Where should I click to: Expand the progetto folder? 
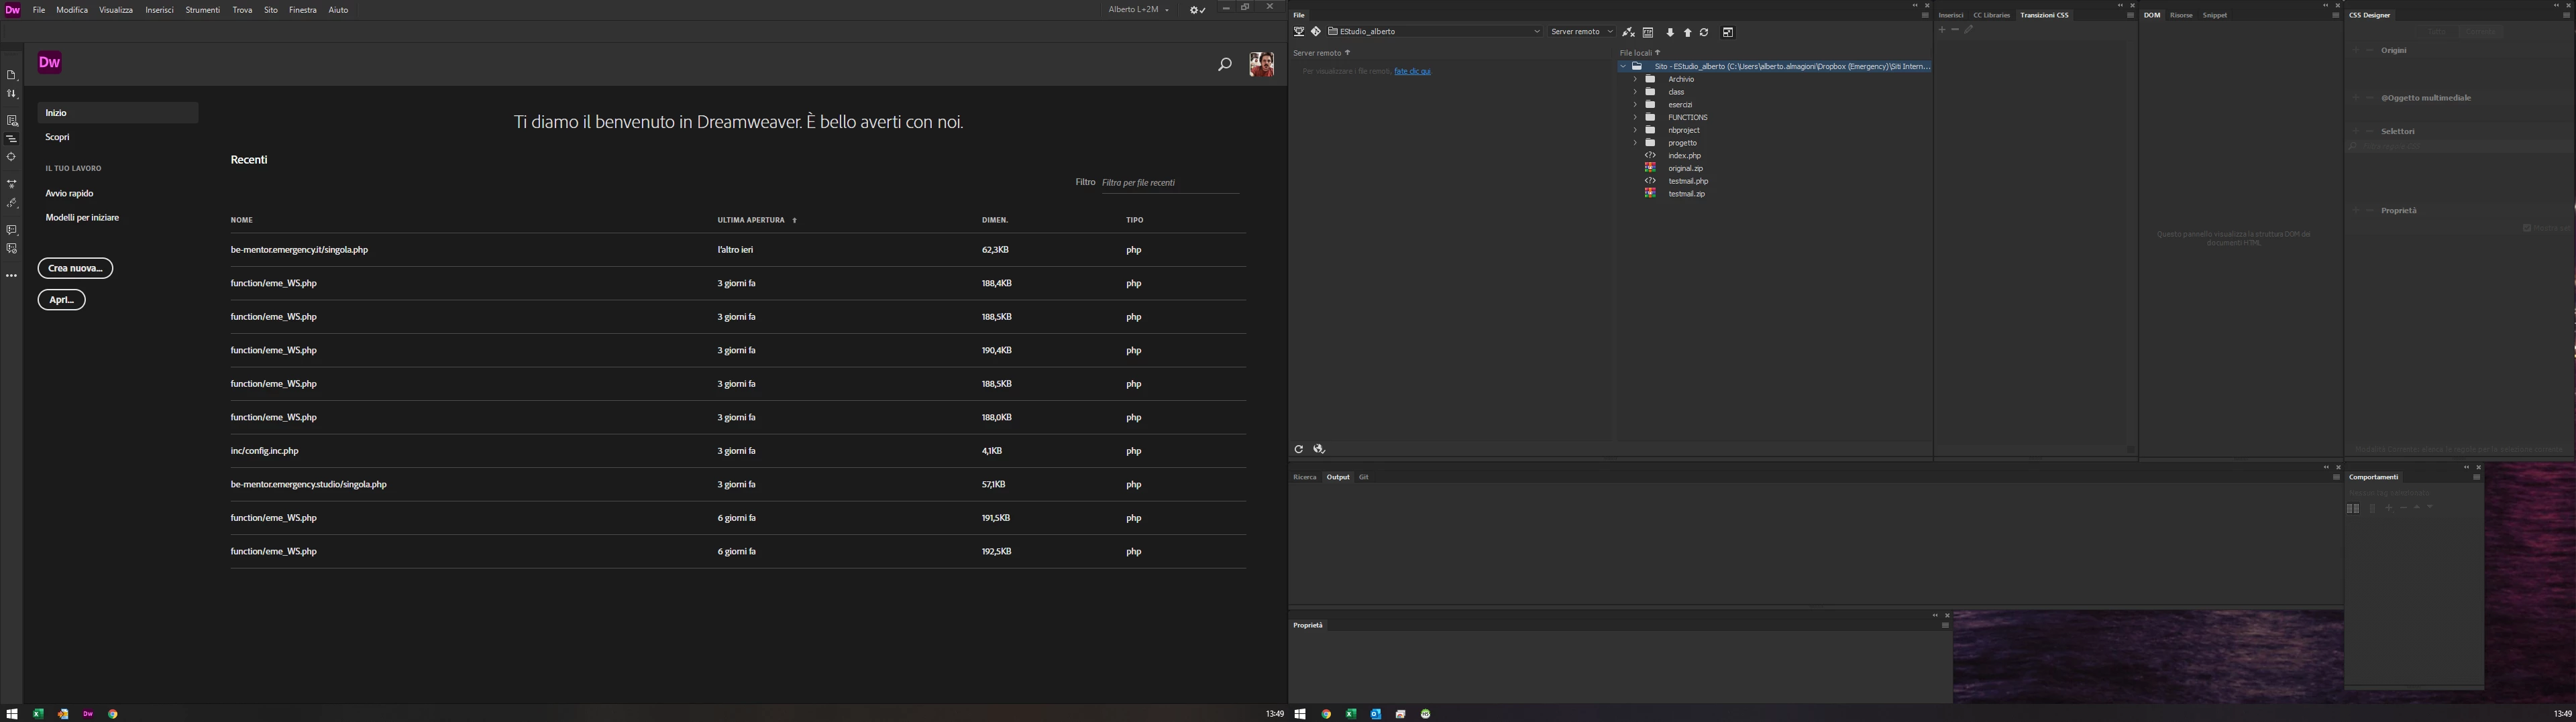tap(1636, 143)
